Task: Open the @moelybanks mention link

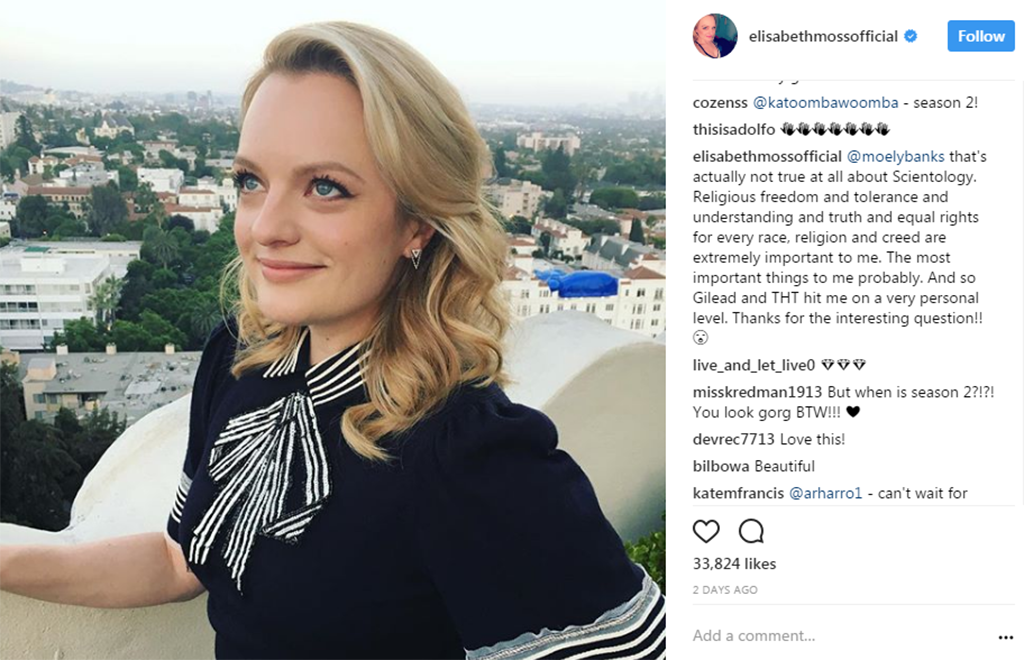Action: click(895, 157)
